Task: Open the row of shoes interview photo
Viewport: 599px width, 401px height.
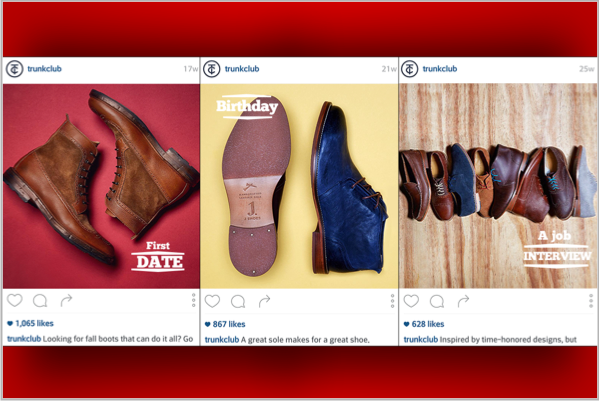Action: click(498, 186)
